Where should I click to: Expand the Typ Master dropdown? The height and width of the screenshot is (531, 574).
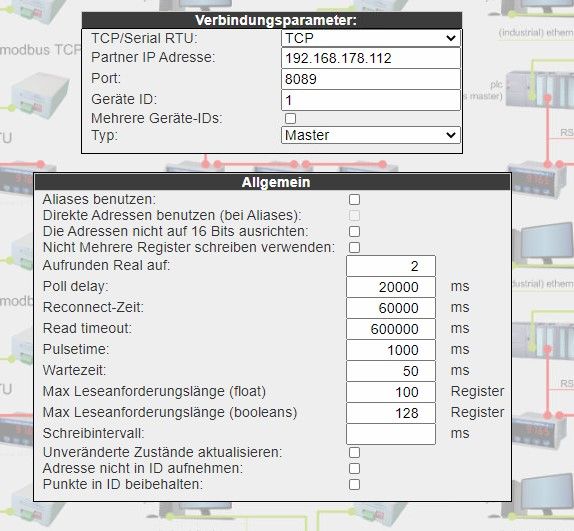point(370,135)
